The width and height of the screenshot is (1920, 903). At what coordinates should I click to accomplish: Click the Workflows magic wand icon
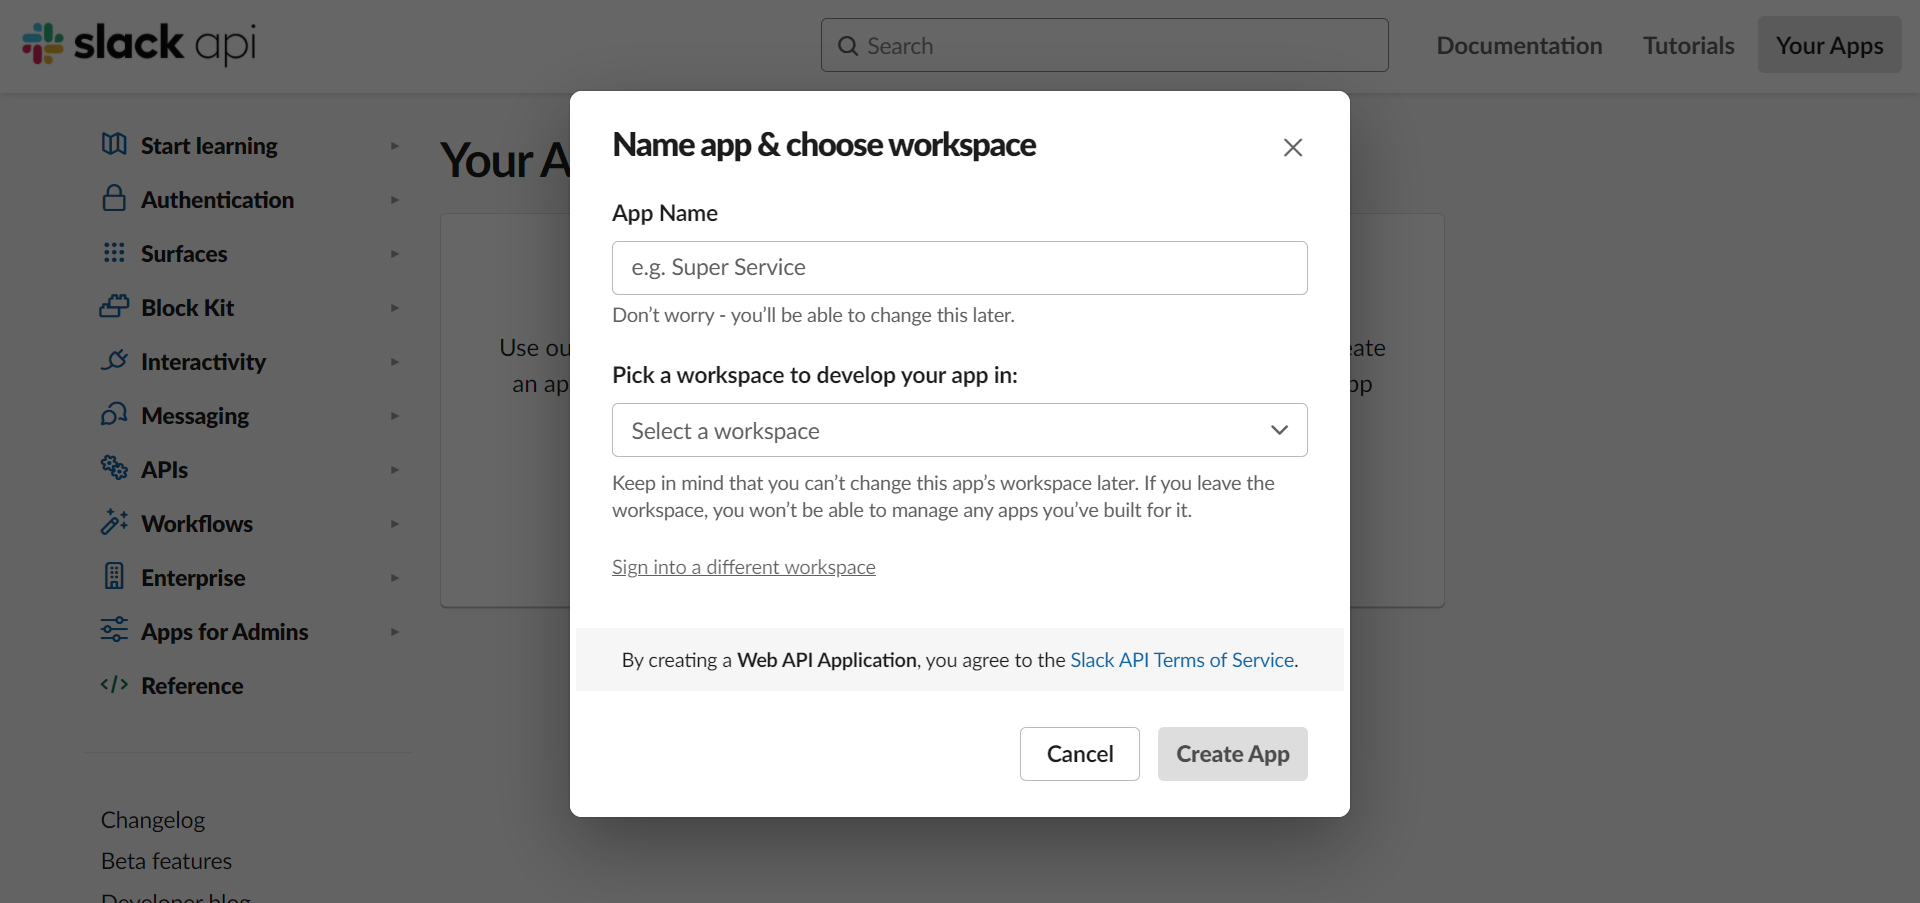[114, 521]
